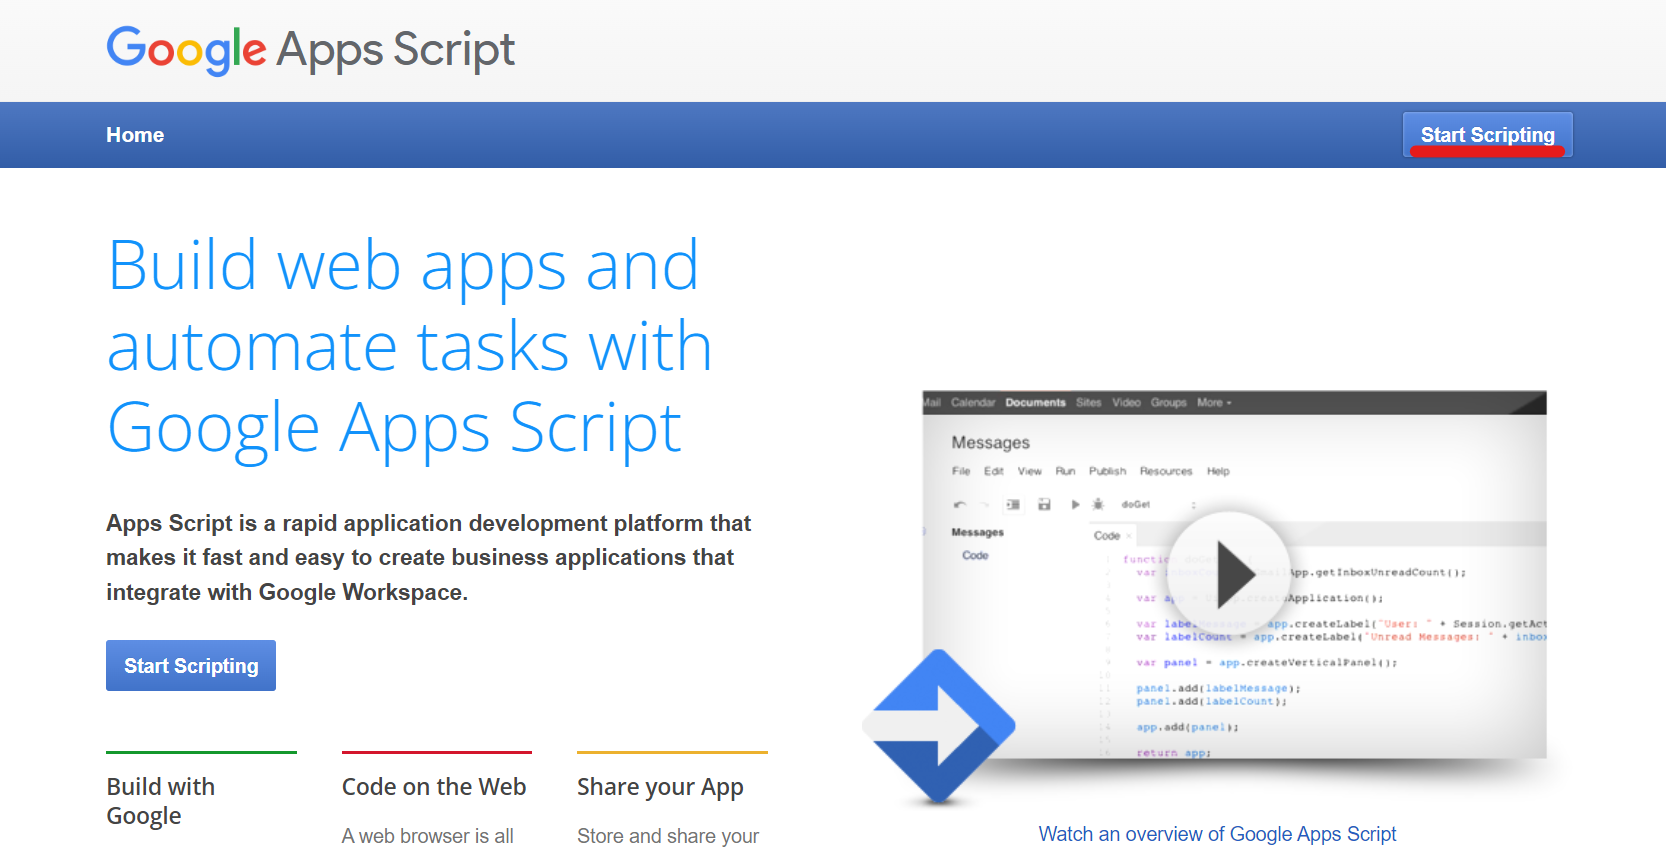Screen dimensions: 1666x854
Task: Click the Google Apps Script logo
Action: pos(311,50)
